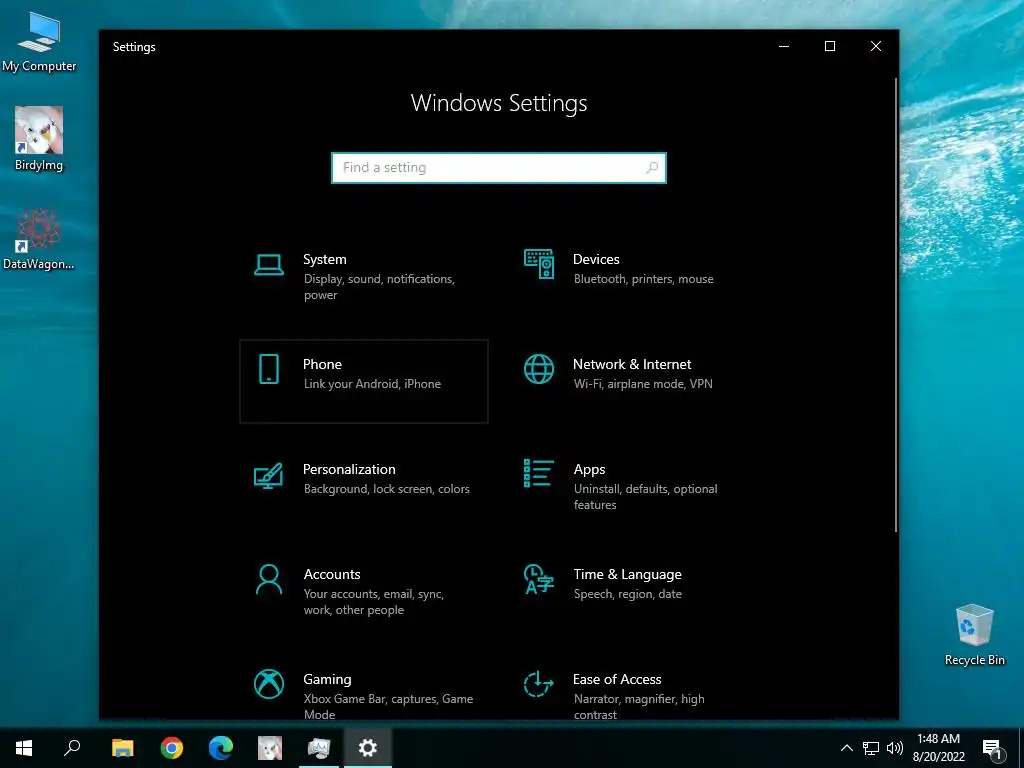Open the Time & Language icon
Image resolution: width=1024 pixels, height=768 pixels.
539,579
